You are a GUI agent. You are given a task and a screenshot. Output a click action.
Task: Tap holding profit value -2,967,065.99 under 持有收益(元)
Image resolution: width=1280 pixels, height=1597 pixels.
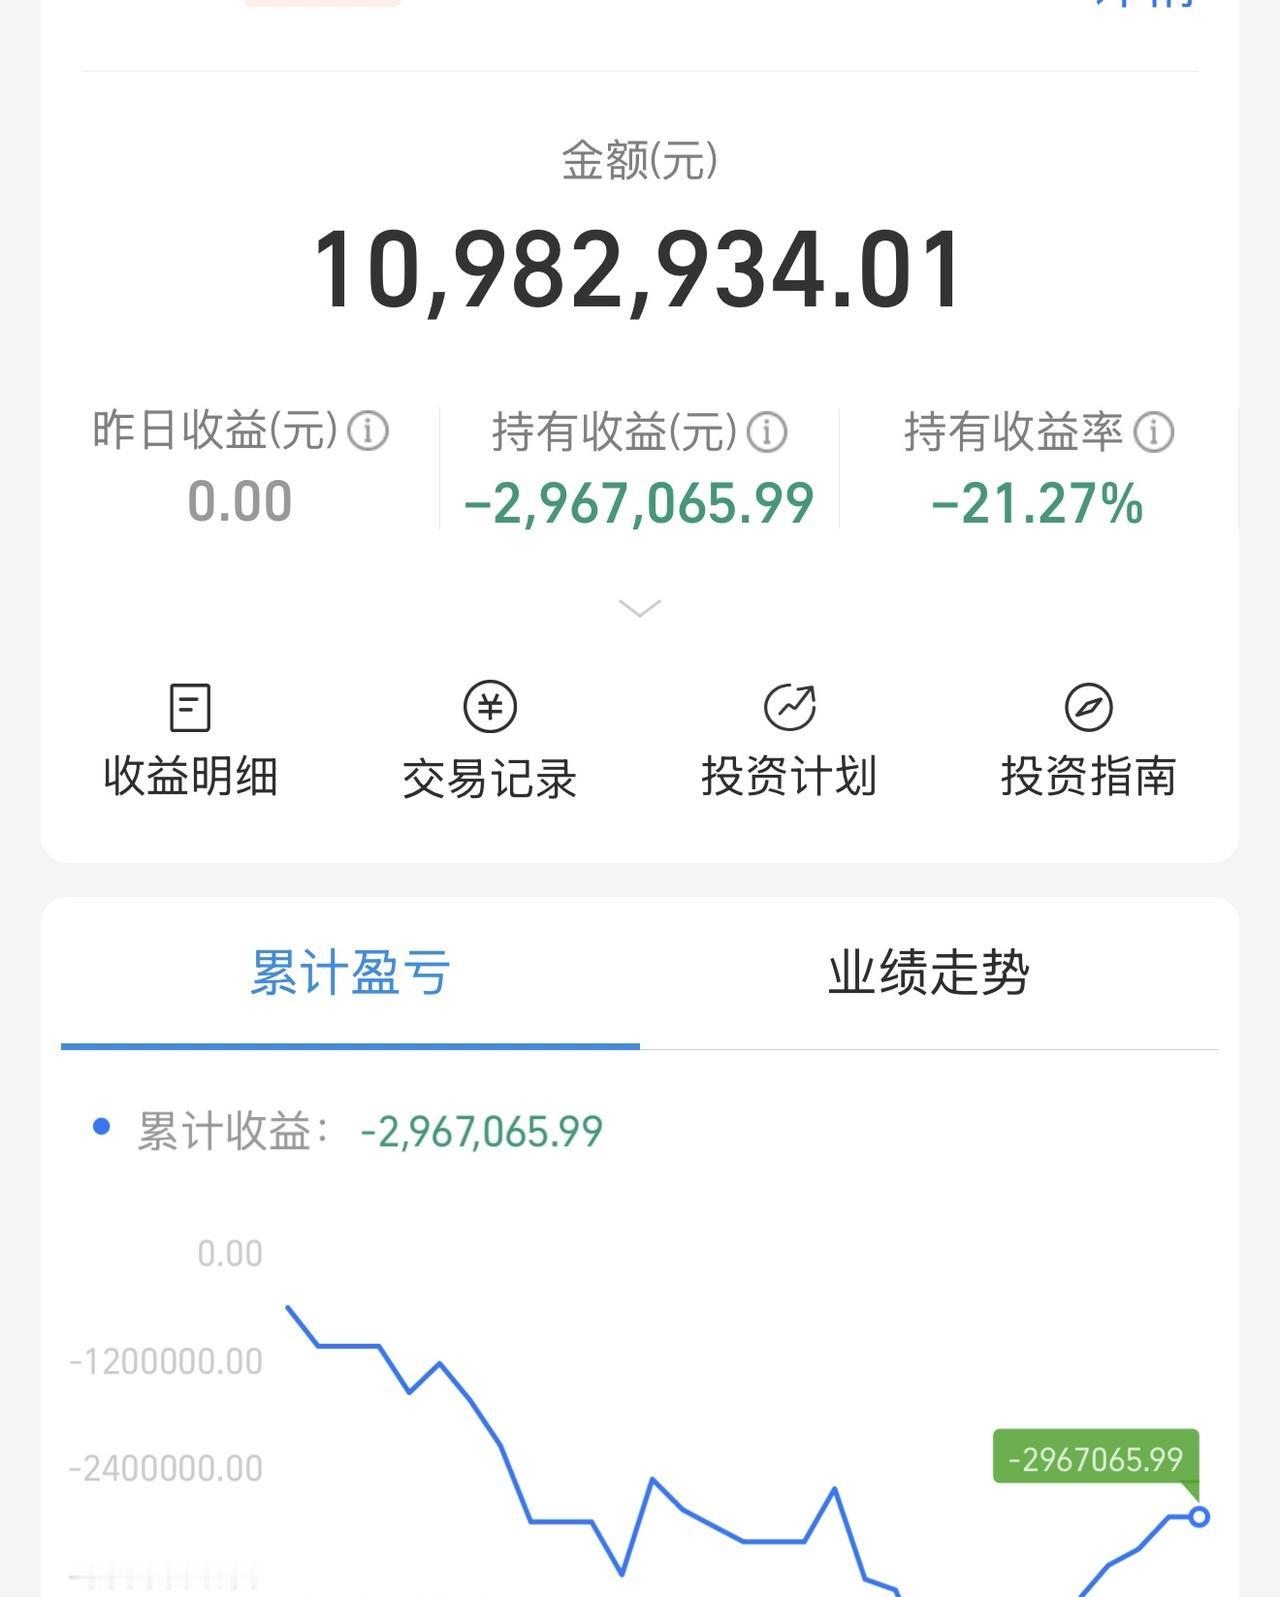(639, 503)
